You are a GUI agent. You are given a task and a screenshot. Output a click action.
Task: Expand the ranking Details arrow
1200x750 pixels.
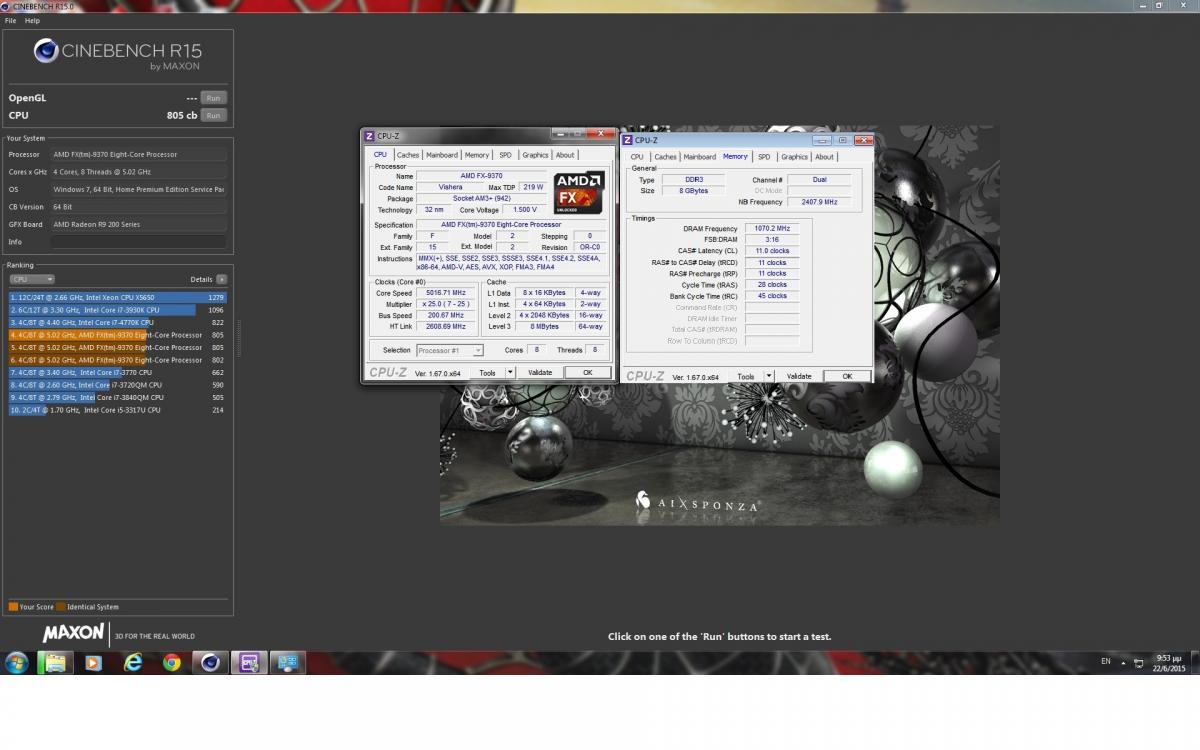(x=221, y=279)
